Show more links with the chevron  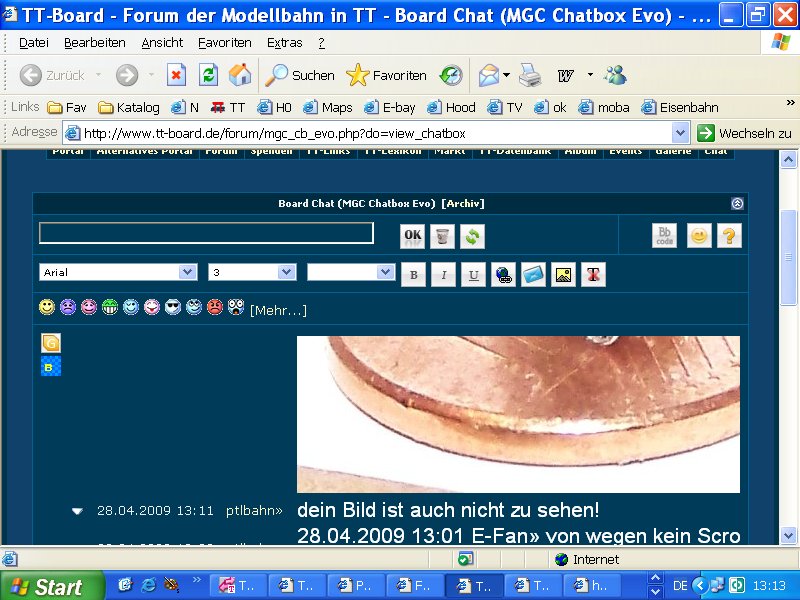pyautogui.click(x=790, y=103)
